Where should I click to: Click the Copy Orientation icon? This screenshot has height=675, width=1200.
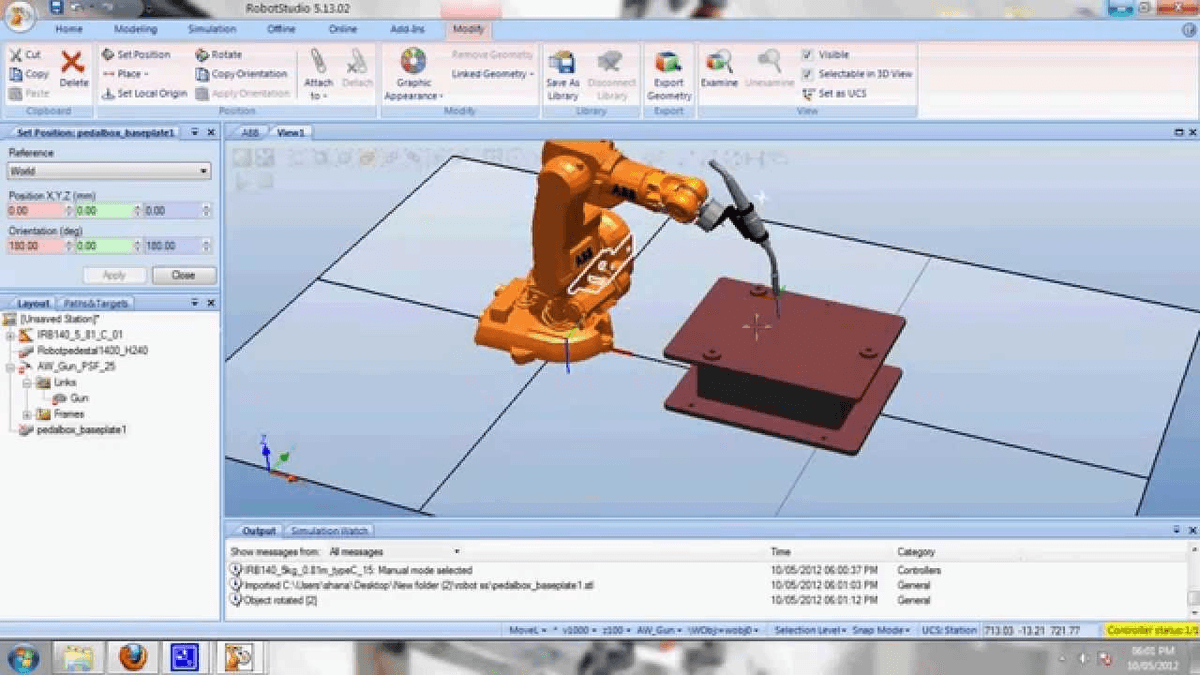click(x=202, y=74)
